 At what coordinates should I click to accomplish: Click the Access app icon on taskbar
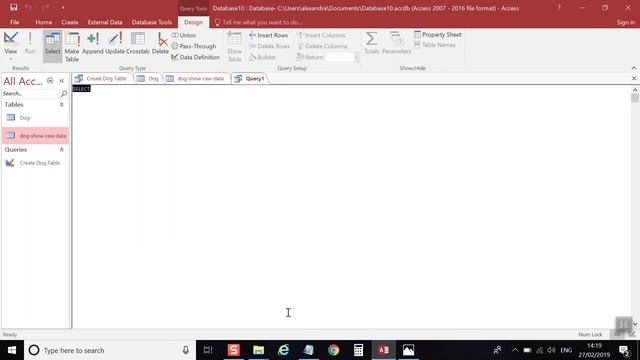(383, 350)
